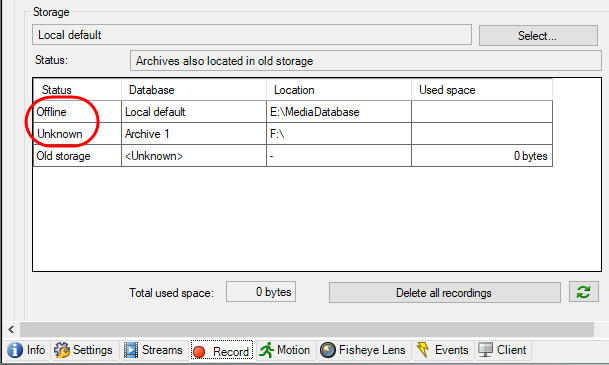
Task: Click the Location column header
Action: [339, 90]
